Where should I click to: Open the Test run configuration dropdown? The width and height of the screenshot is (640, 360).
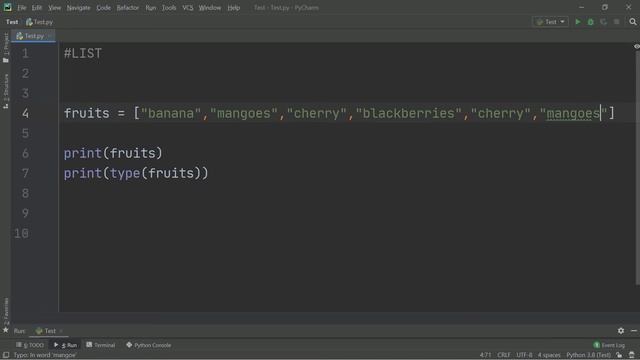[550, 22]
